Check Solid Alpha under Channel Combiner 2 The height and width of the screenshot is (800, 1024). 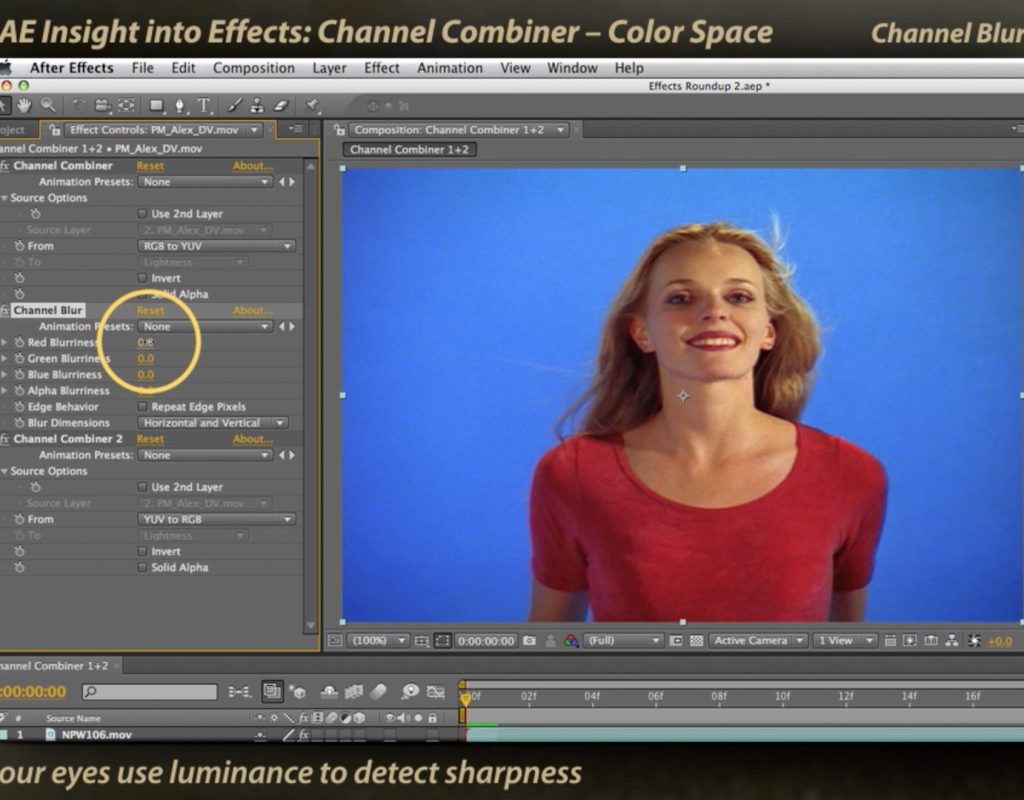coord(142,568)
